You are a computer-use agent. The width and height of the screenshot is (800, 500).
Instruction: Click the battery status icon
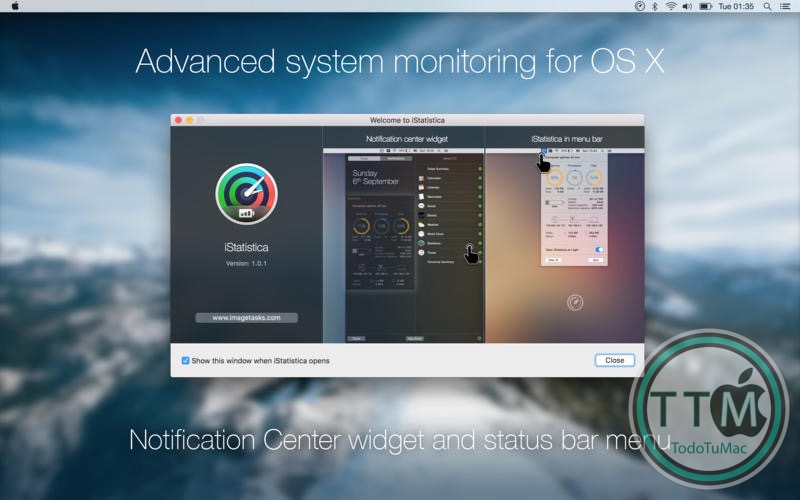pos(706,6)
